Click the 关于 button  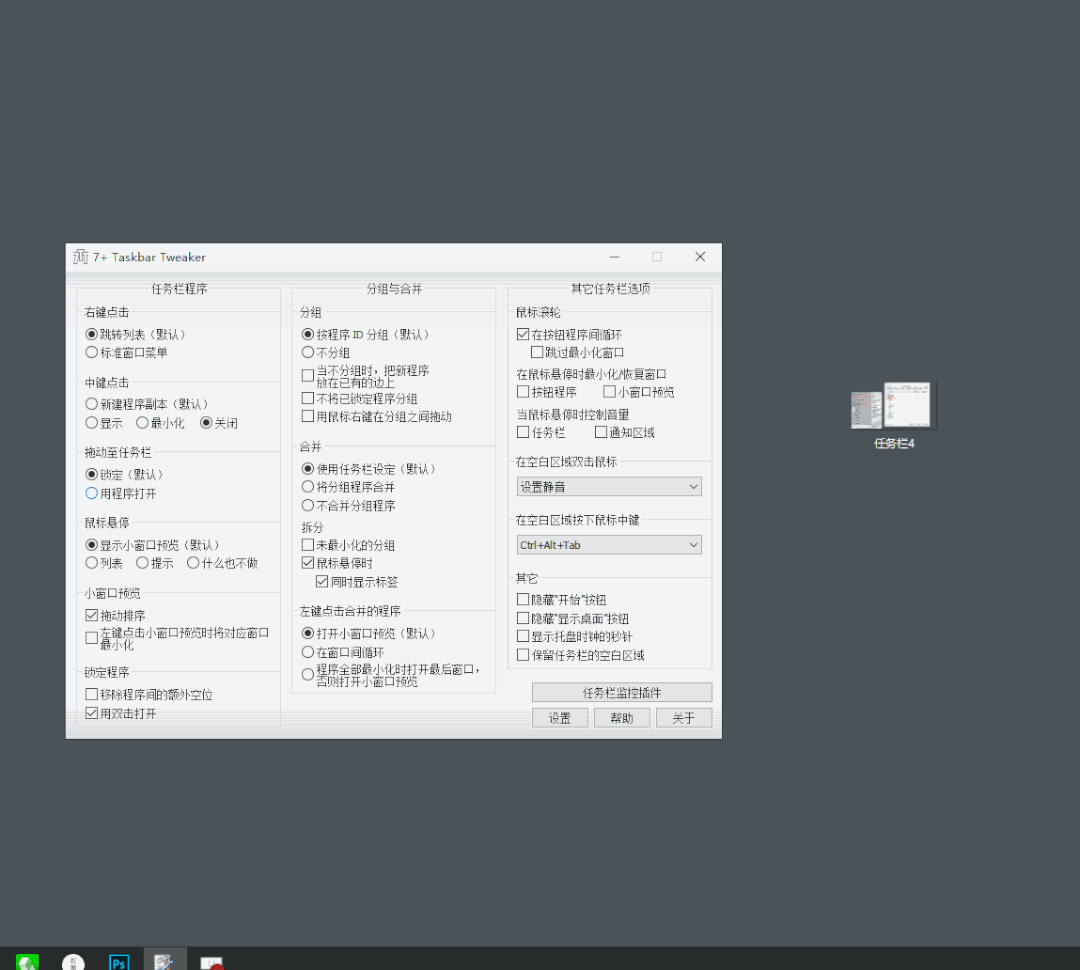(x=683, y=718)
